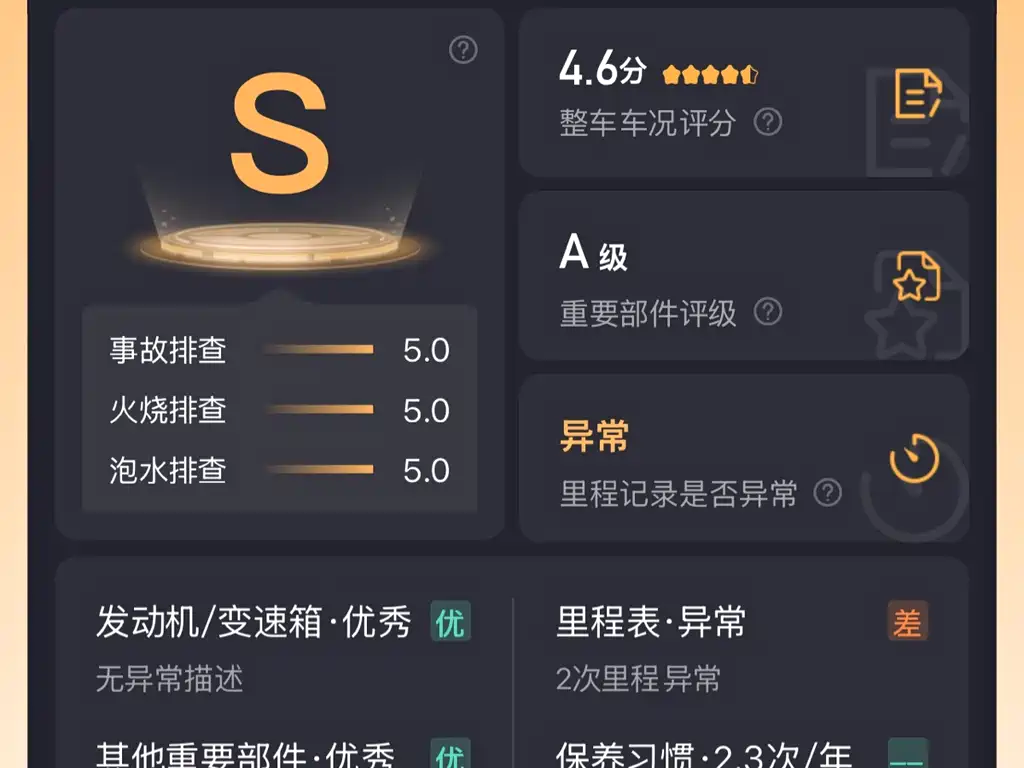Tap the green 优 badge for 发动机/变速箱
The width and height of the screenshot is (1024, 768).
tap(451, 622)
